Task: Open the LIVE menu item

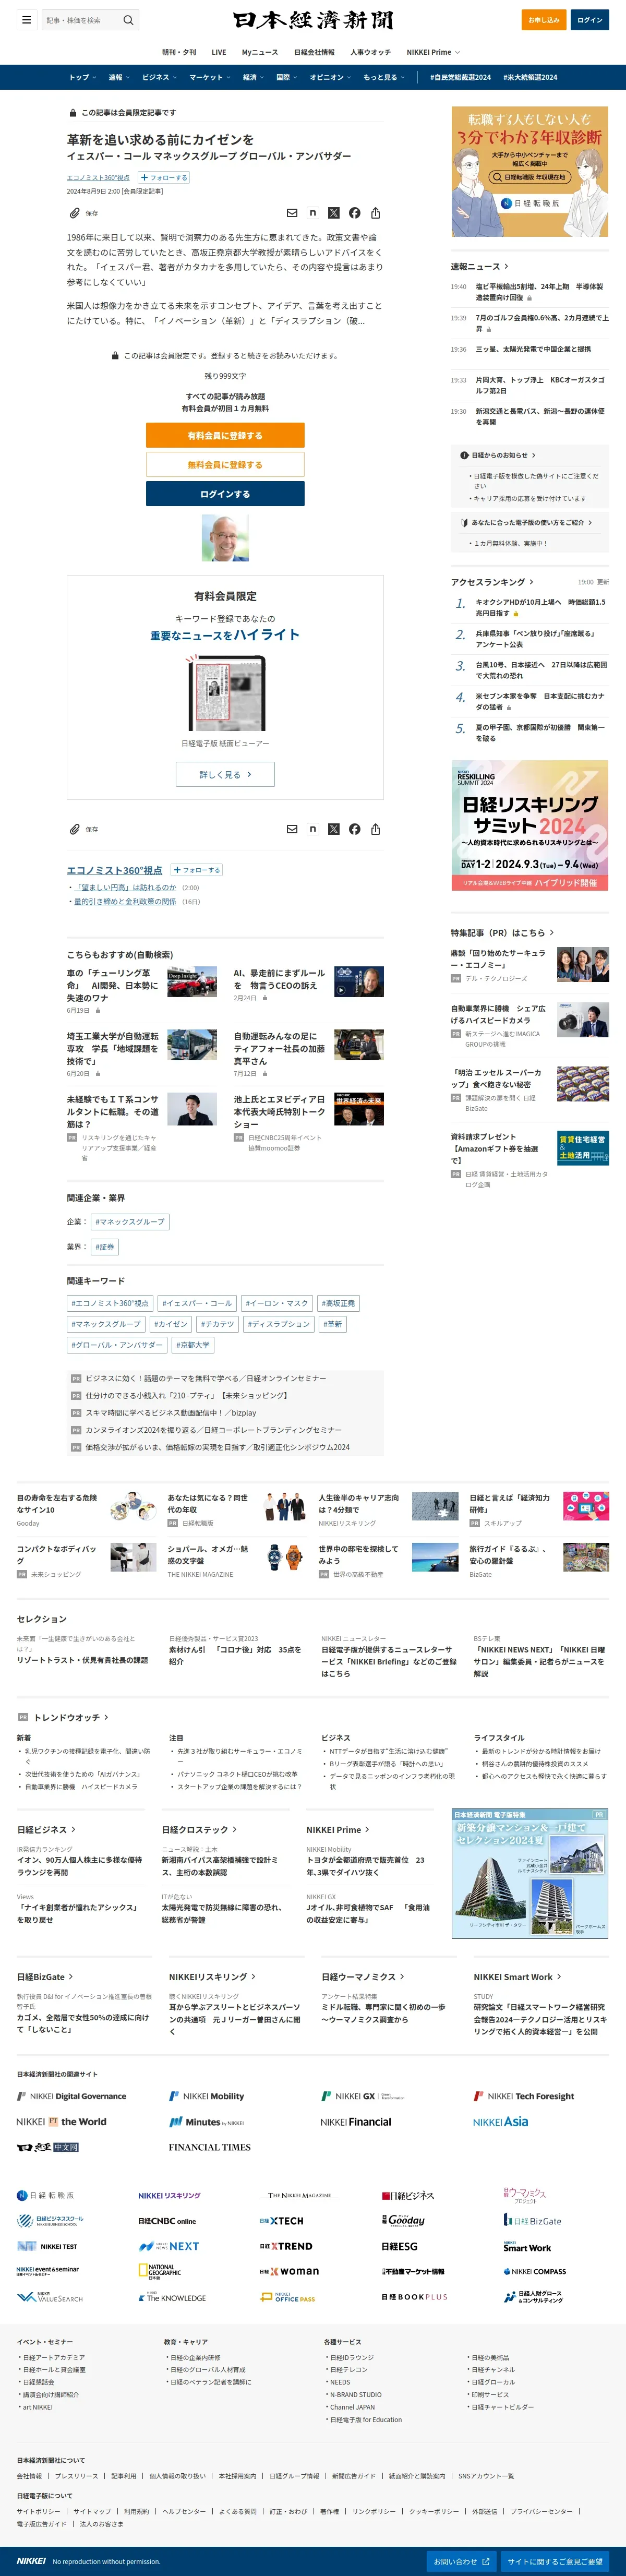Action: click(219, 52)
